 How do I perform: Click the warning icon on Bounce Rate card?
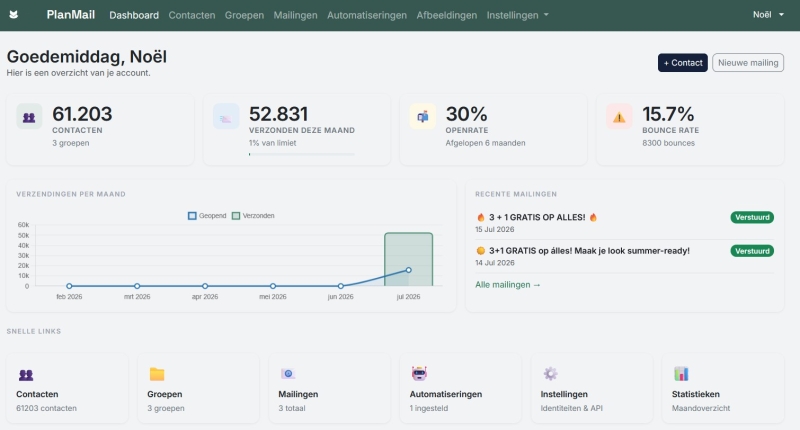coord(619,117)
